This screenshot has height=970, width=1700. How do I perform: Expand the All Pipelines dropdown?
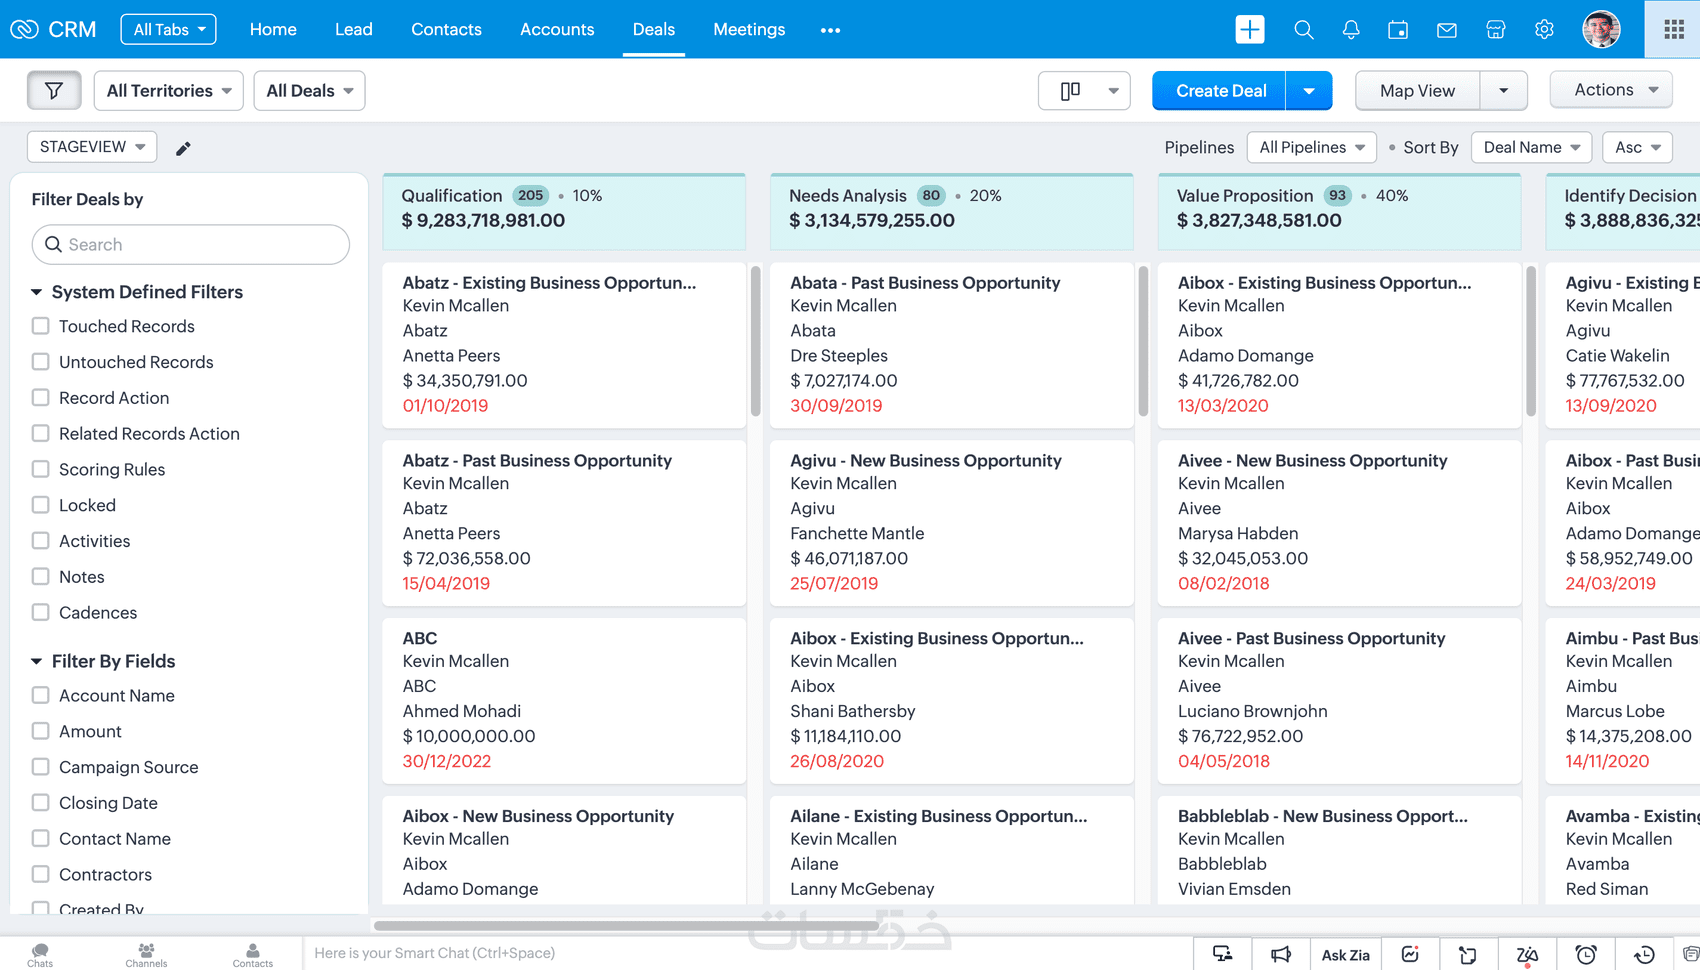coord(1311,147)
